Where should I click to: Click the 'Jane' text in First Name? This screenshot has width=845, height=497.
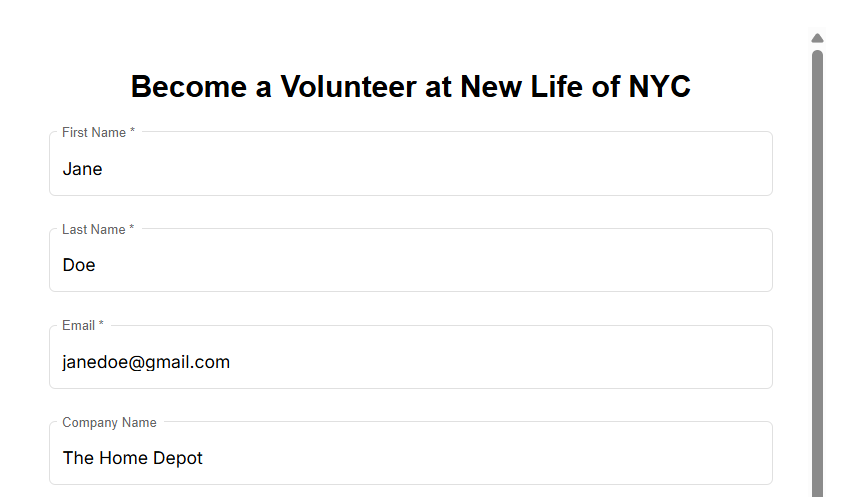(82, 169)
